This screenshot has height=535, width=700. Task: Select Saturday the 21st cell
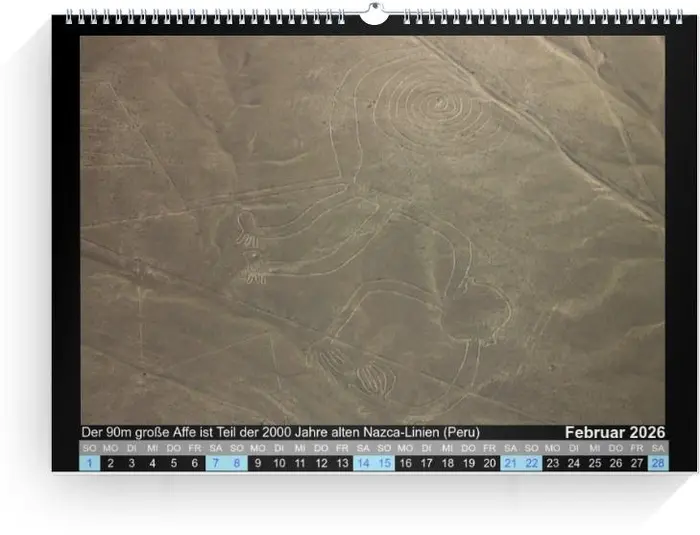510,463
